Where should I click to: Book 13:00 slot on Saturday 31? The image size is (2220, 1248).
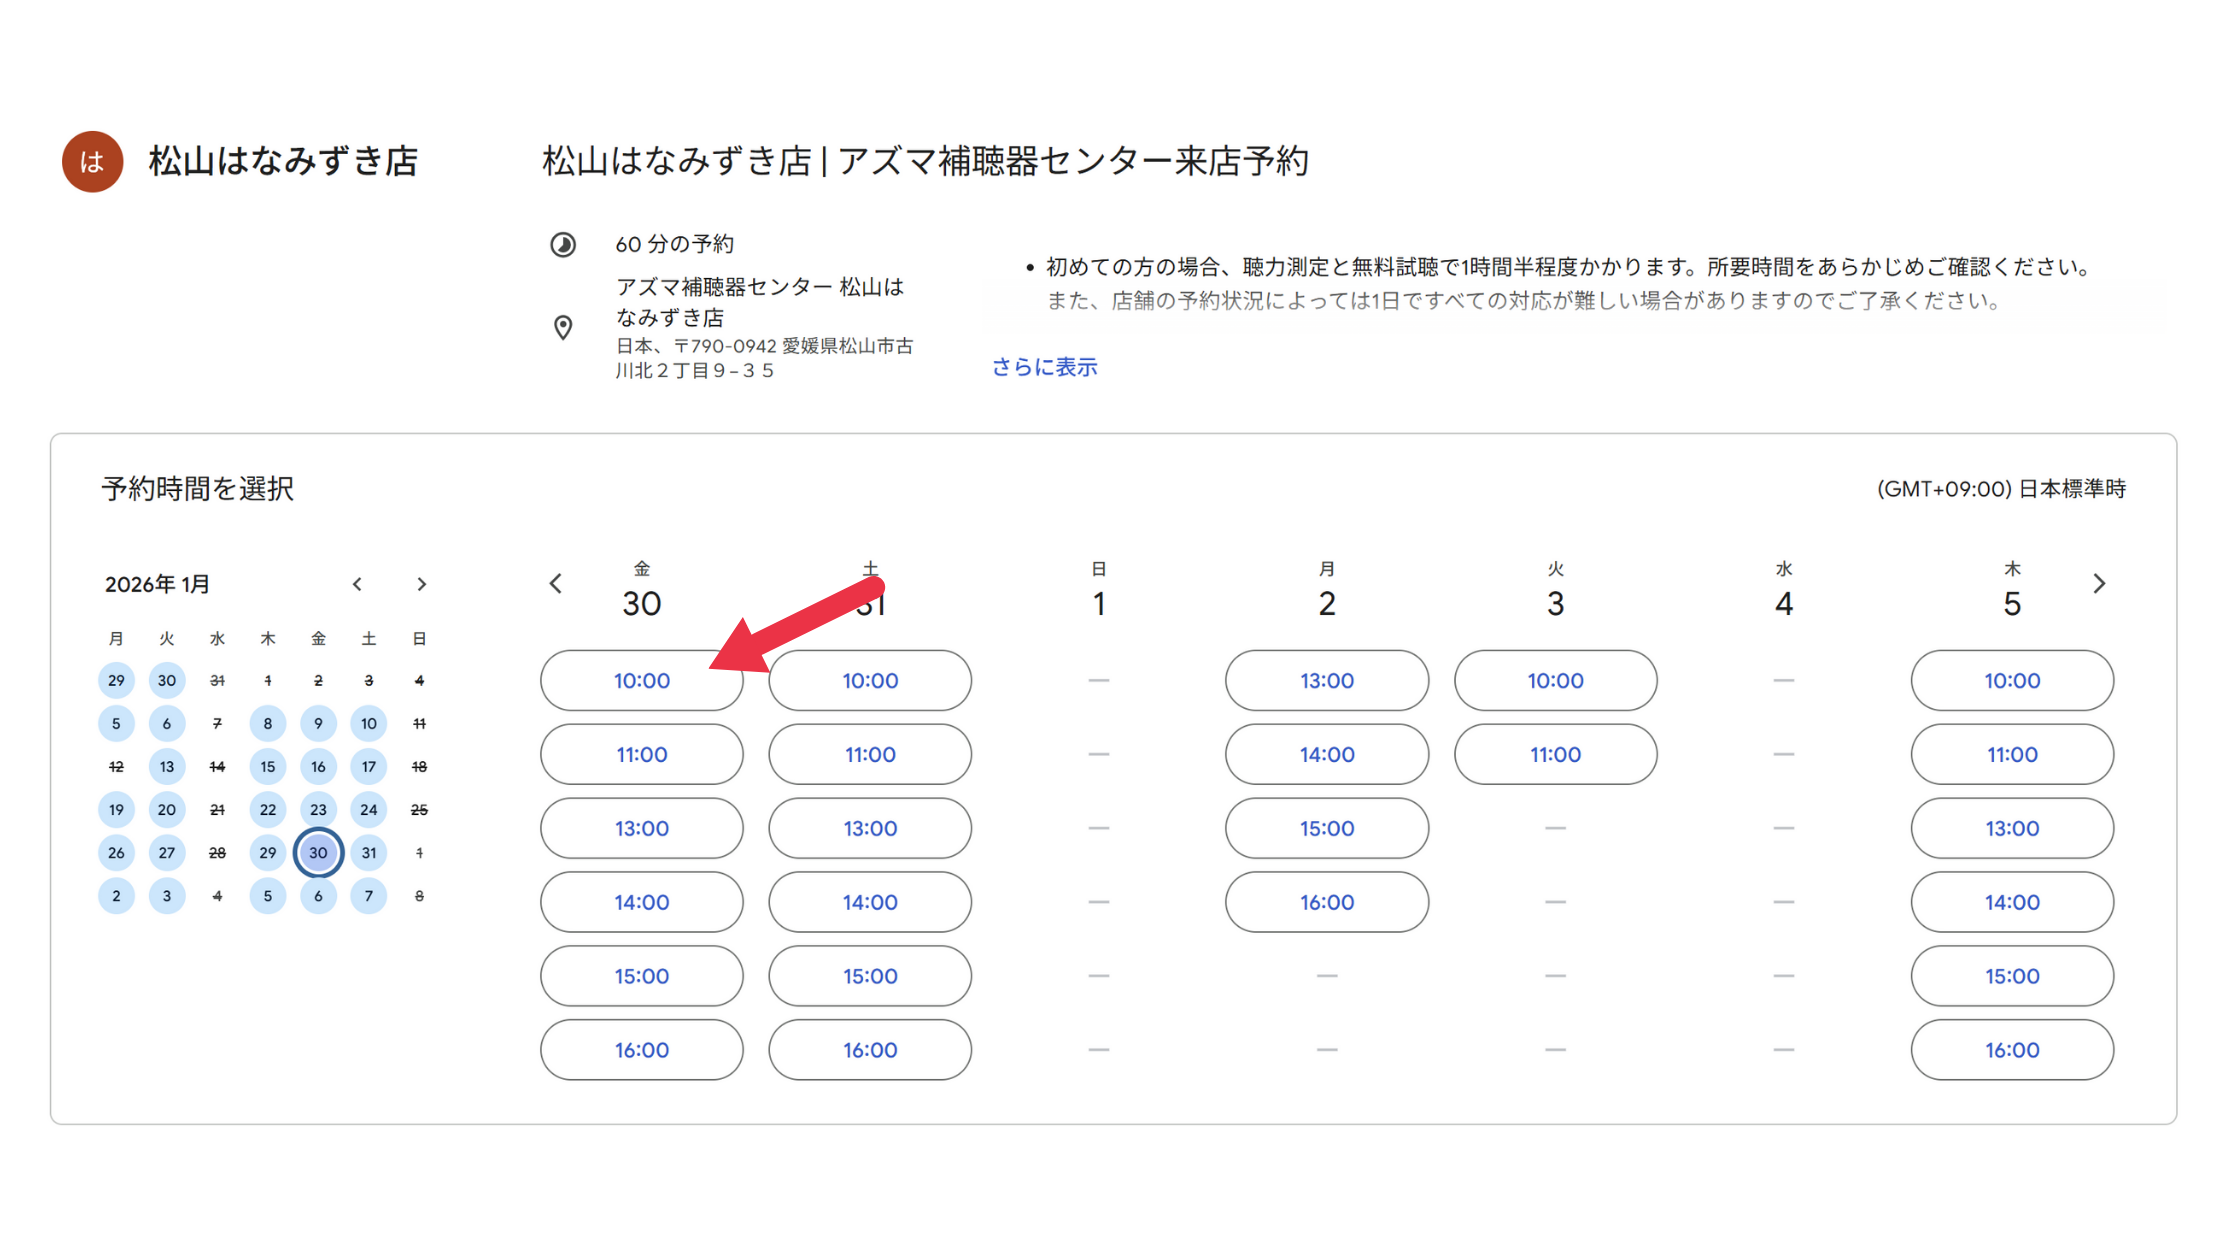tap(869, 829)
